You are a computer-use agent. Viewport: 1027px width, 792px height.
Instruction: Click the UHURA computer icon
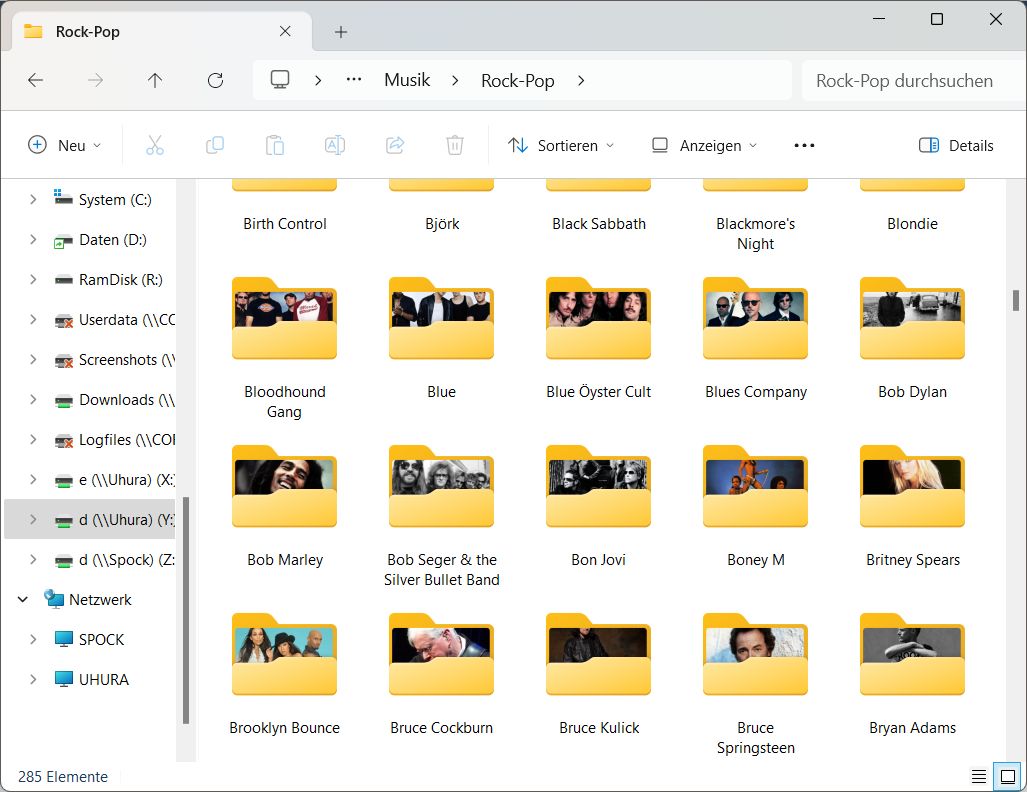[64, 679]
